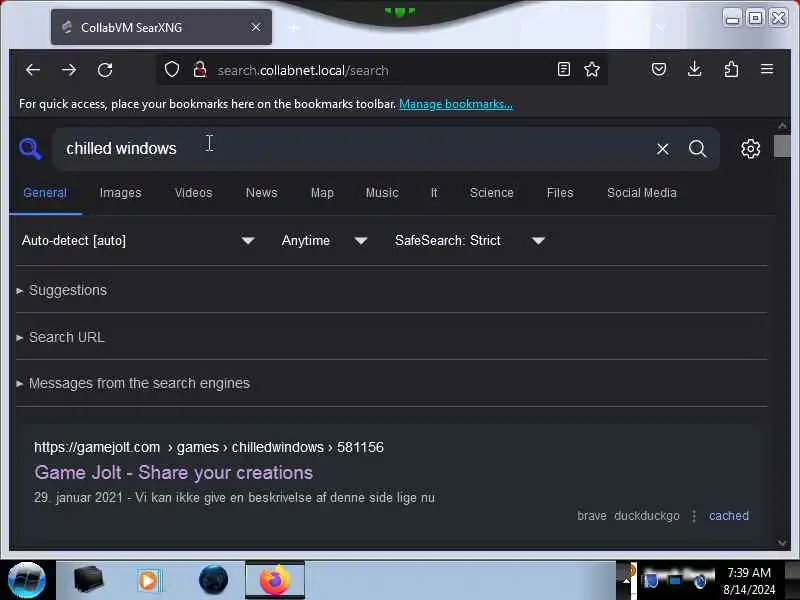Screen dimensions: 800x600
Task: List all tabs dropdown arrow
Action: [x=661, y=28]
